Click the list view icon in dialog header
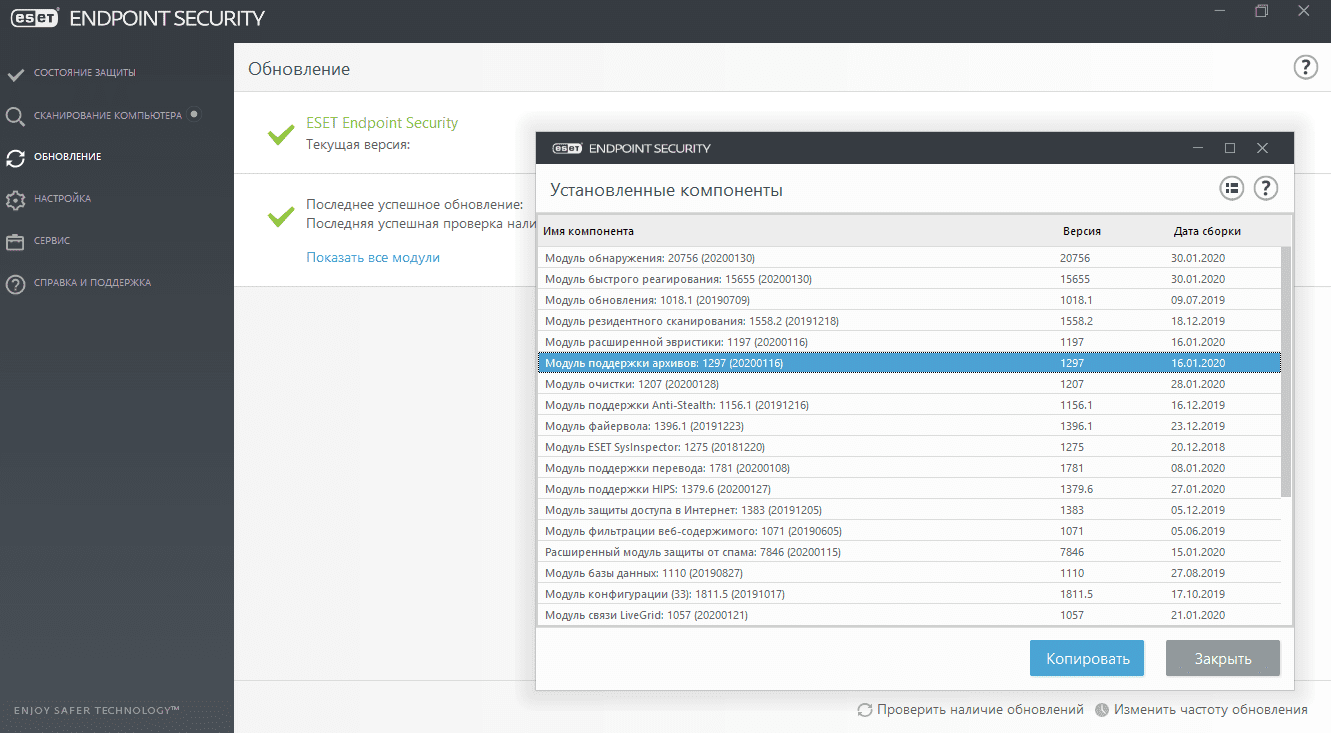 pos(1231,188)
